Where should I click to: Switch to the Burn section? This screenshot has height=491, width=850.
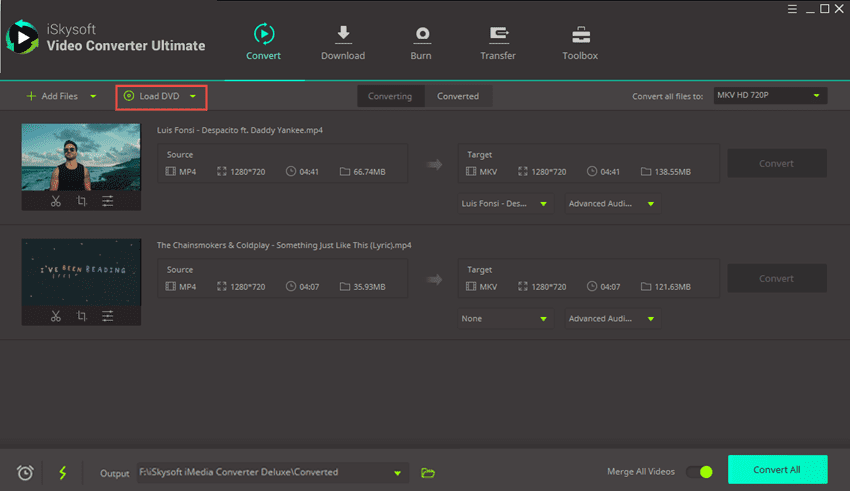[x=421, y=43]
